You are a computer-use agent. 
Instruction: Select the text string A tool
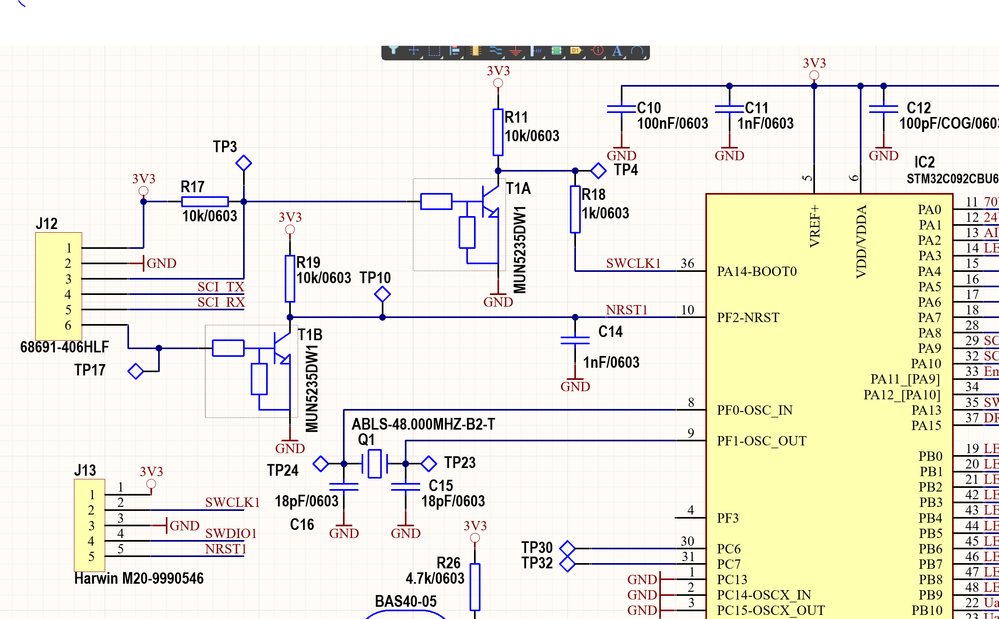pyautogui.click(x=617, y=50)
